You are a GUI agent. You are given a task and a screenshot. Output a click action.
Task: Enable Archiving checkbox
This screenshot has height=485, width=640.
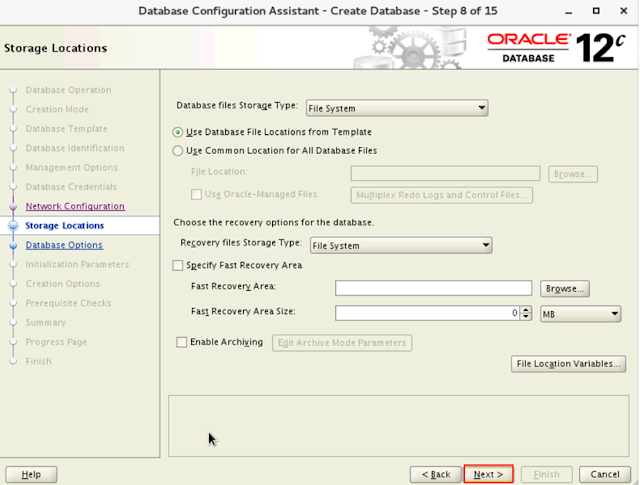pos(182,342)
